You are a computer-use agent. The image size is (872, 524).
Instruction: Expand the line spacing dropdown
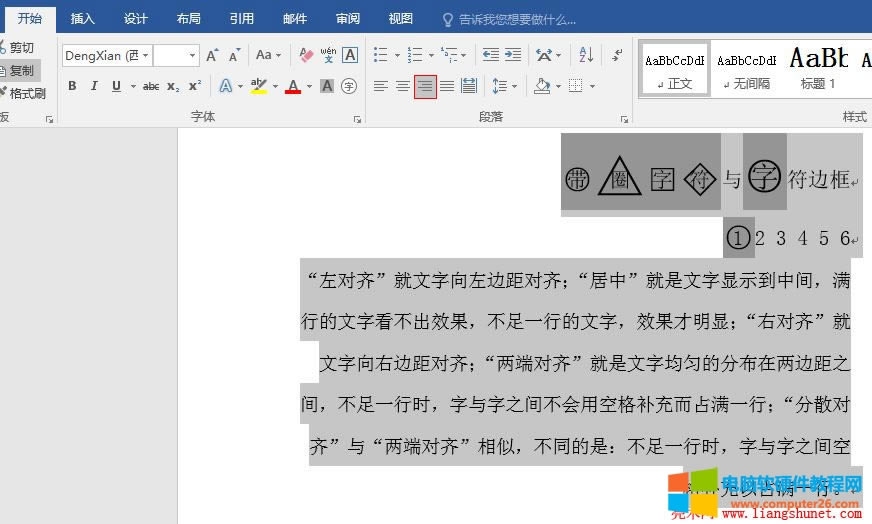515,87
